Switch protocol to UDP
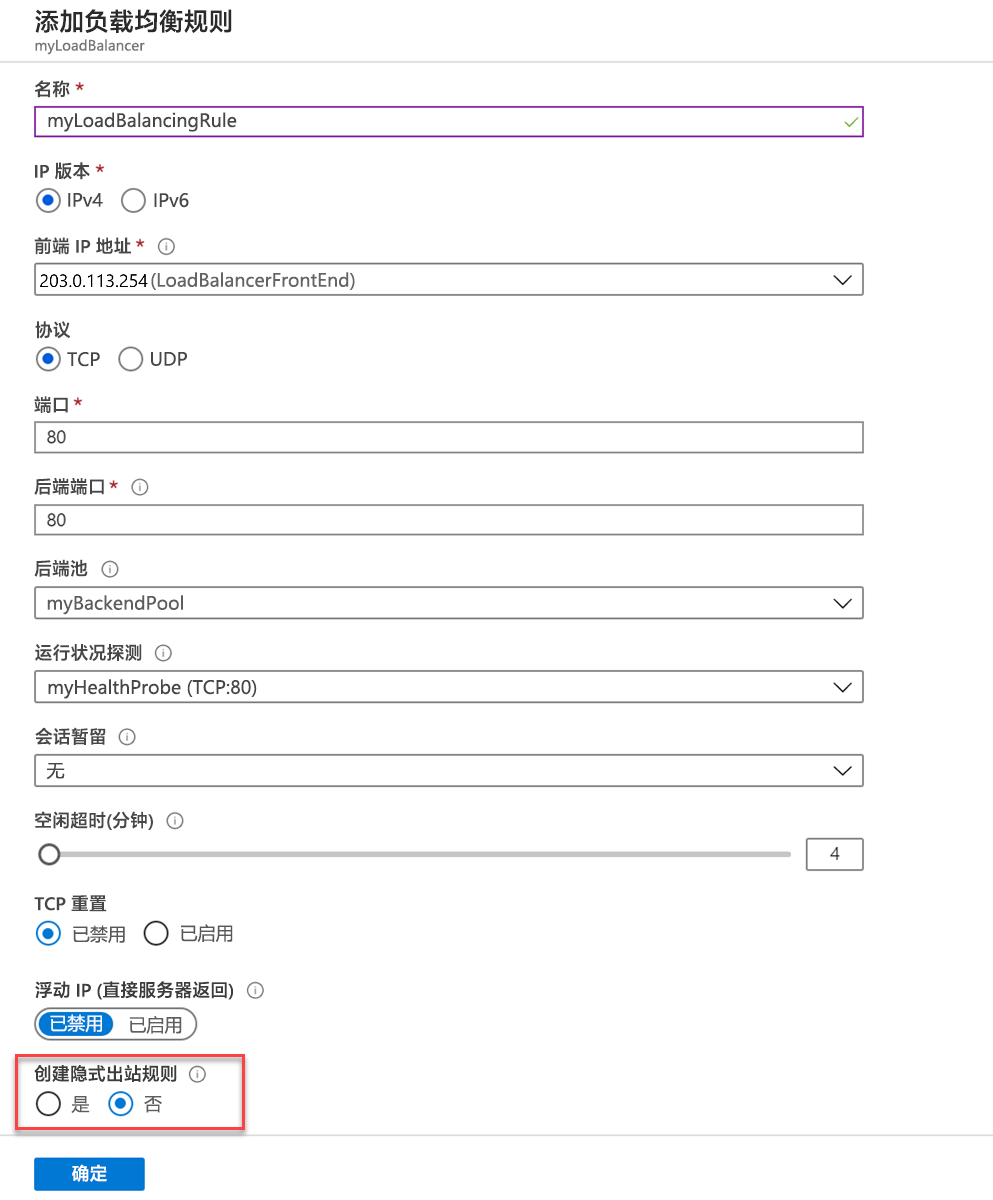The height and width of the screenshot is (1200, 993). tap(130, 359)
